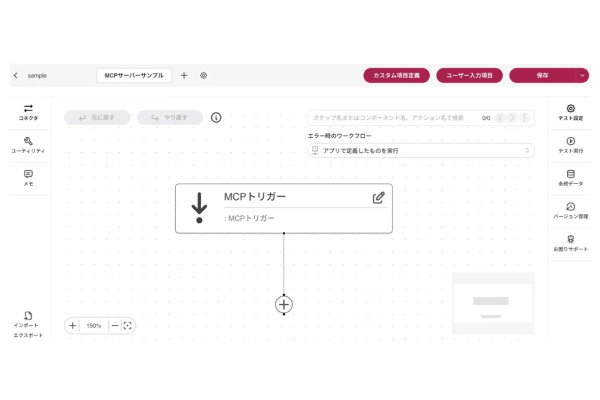Add a new tab with plus button
The height and width of the screenshot is (400, 600).
point(184,75)
